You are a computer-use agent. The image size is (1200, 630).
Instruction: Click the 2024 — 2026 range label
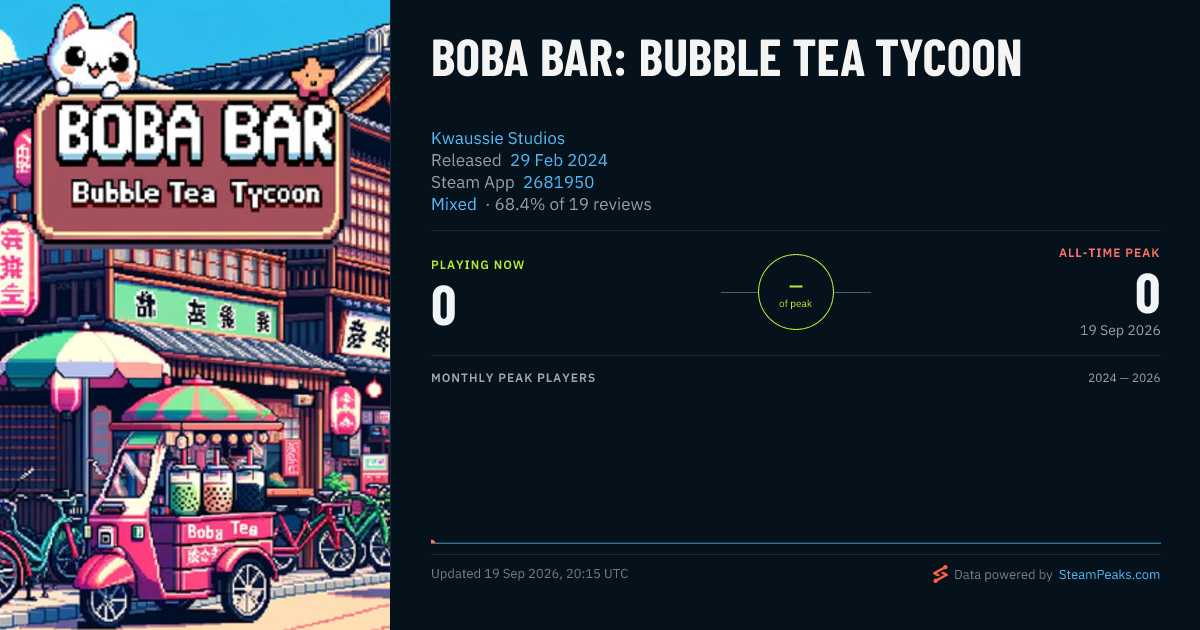1124,378
